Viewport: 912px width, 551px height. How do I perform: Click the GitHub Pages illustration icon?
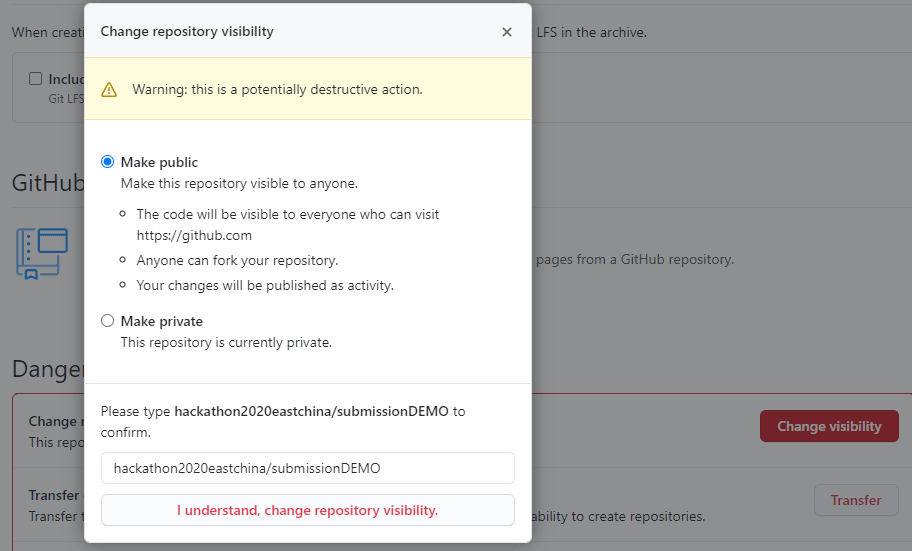click(41, 253)
